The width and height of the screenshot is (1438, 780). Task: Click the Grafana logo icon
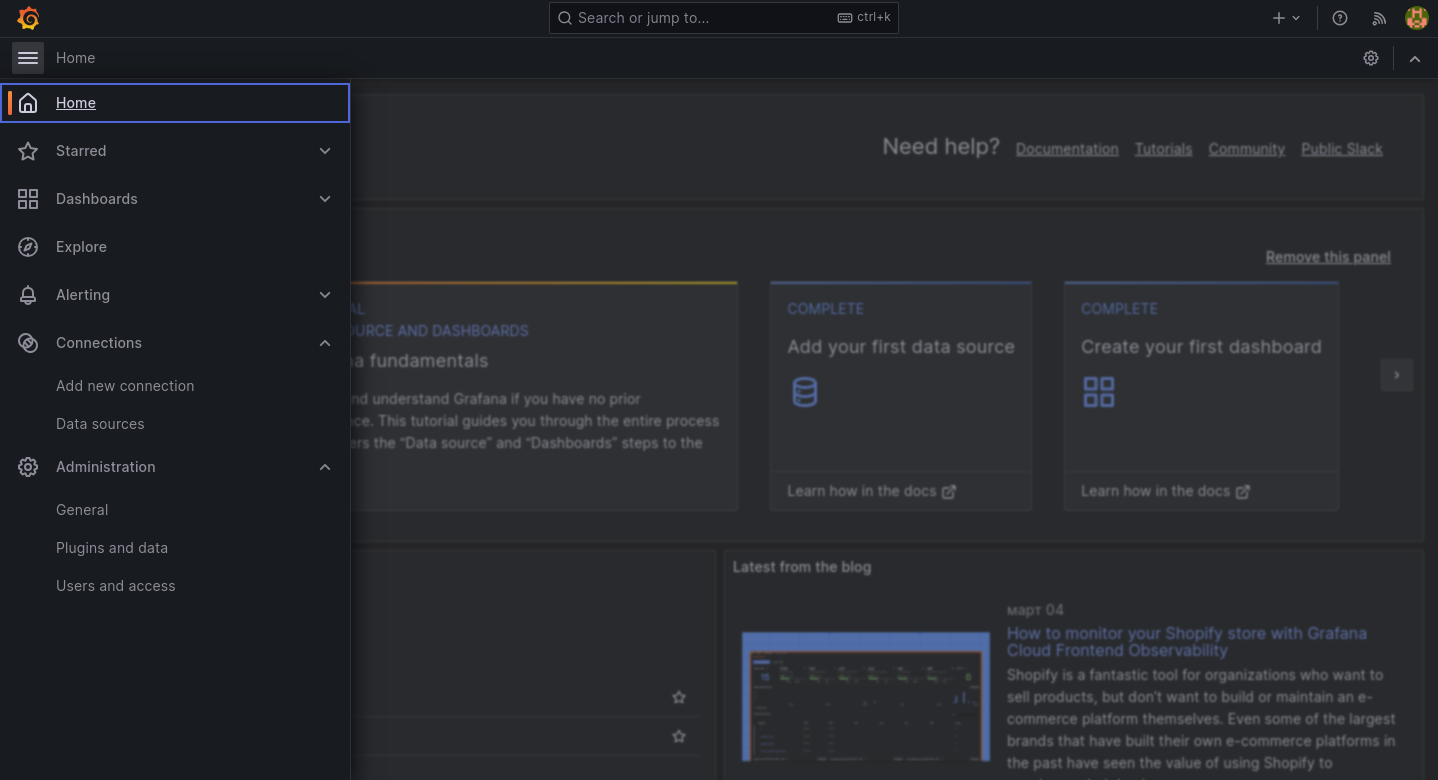[28, 18]
